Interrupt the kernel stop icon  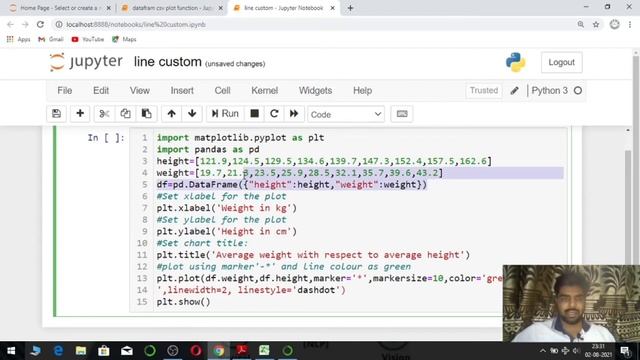pos(255,114)
